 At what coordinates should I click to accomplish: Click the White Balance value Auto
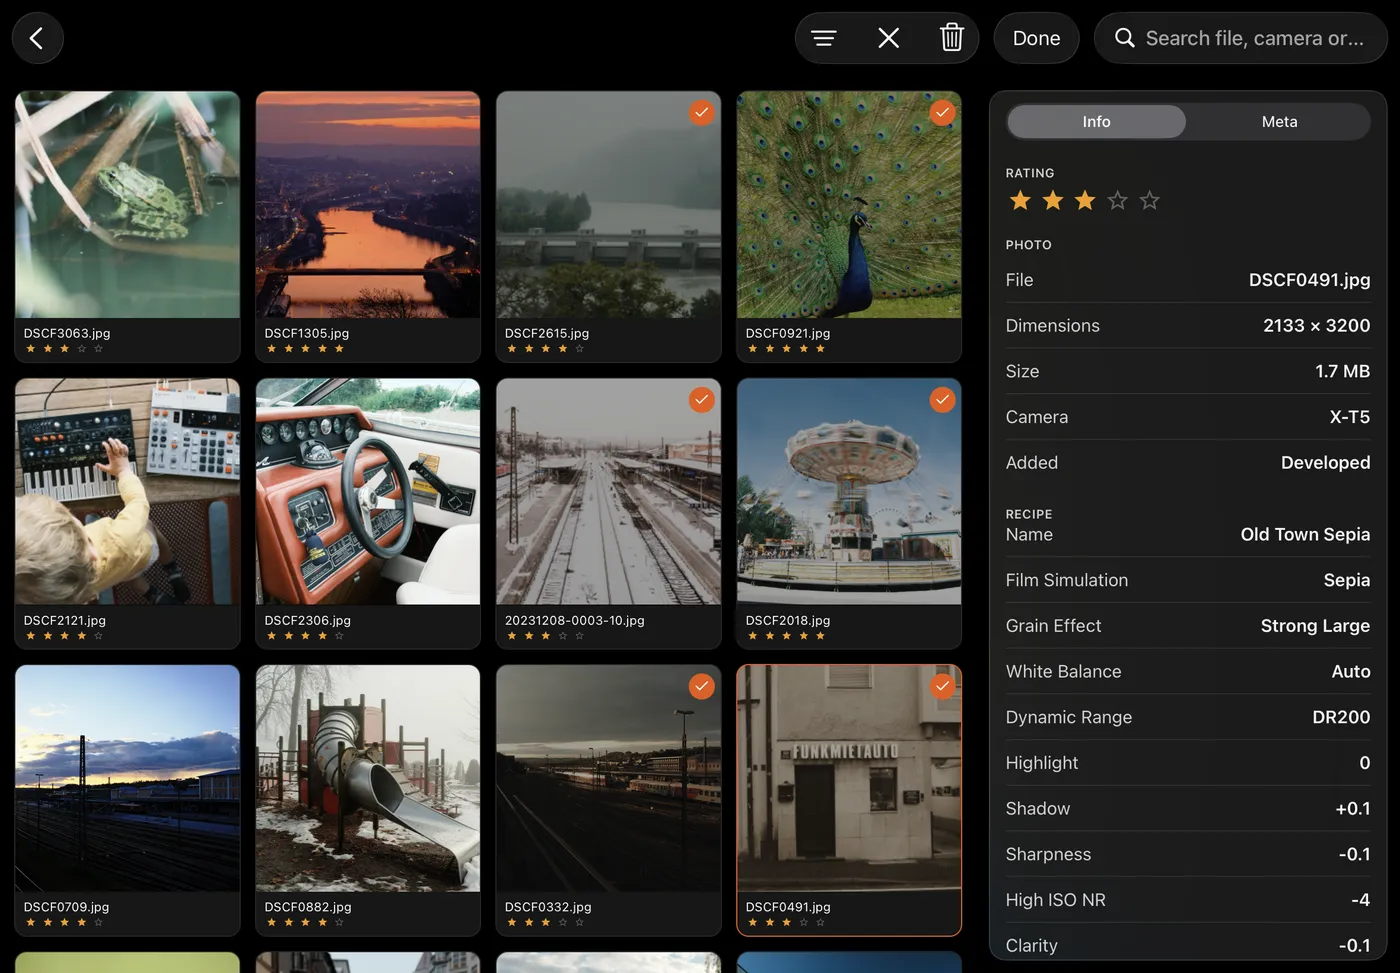pyautogui.click(x=1350, y=672)
